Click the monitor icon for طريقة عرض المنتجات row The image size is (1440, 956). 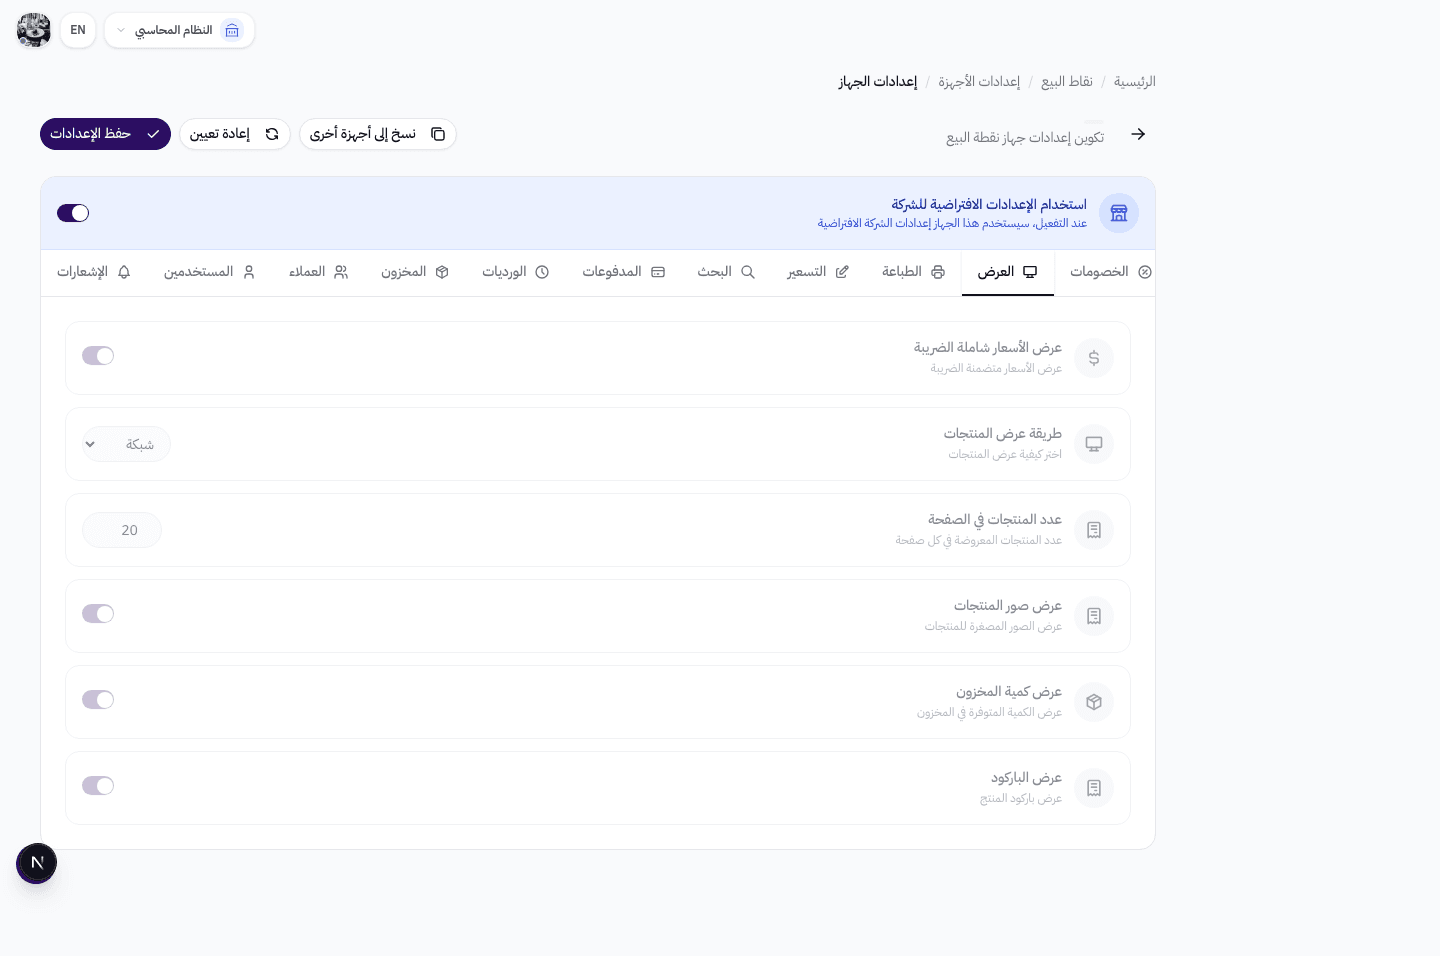(x=1094, y=444)
